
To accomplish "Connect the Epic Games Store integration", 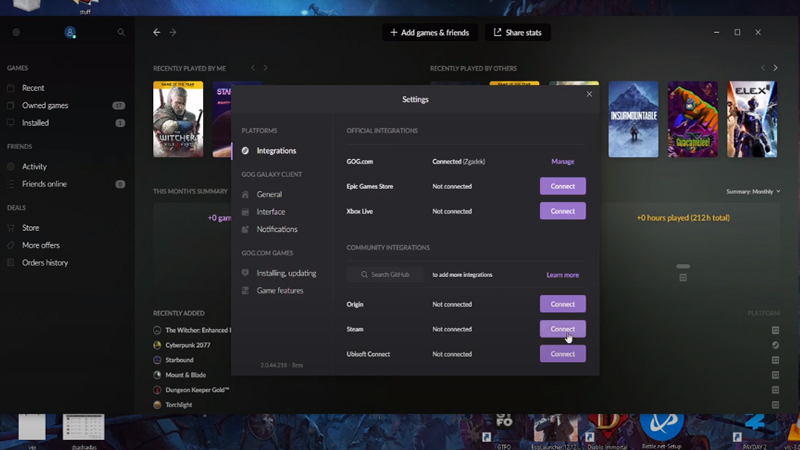I will [x=562, y=186].
